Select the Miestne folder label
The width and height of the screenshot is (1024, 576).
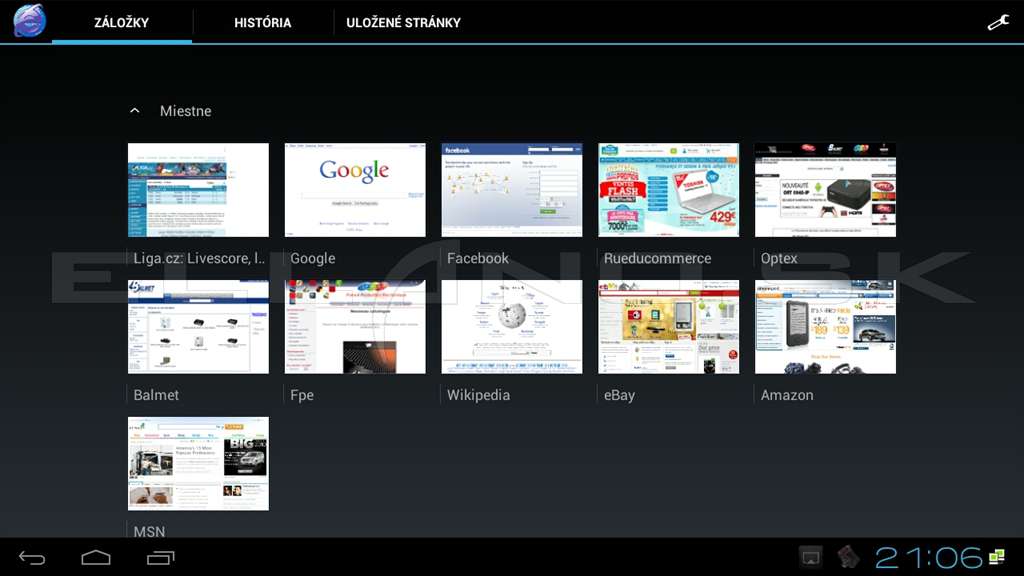pos(185,111)
